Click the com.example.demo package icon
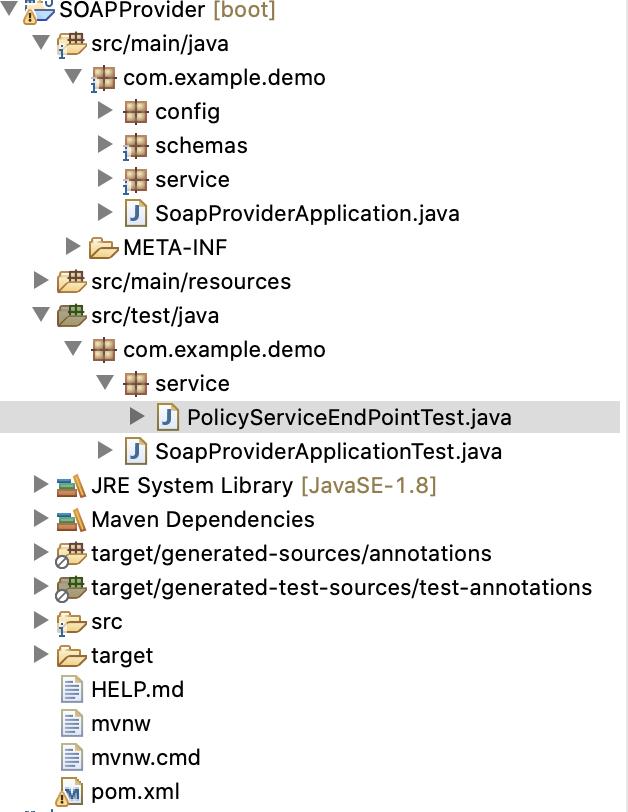The height and width of the screenshot is (812, 628). [x=103, y=78]
